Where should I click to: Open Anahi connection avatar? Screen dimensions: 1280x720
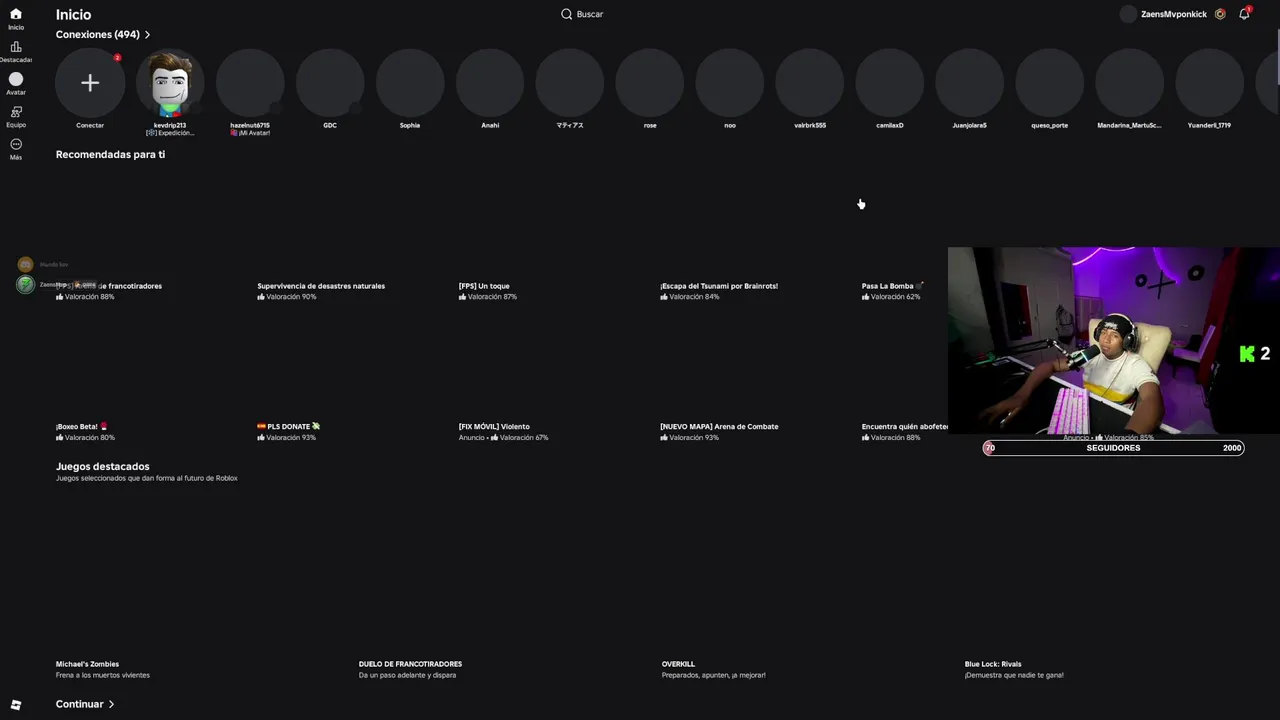pyautogui.click(x=490, y=83)
